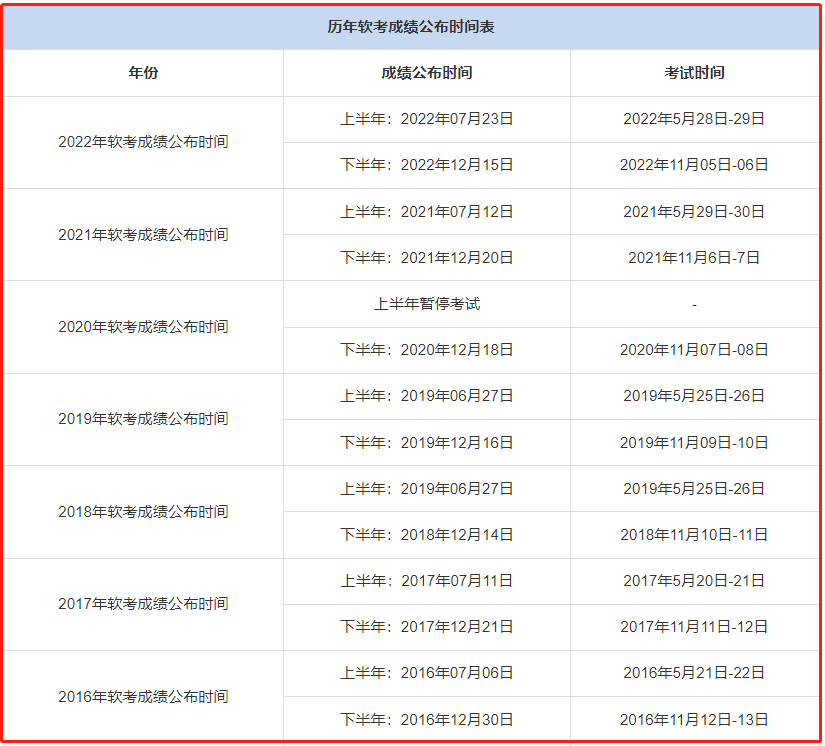Click the cell 上半年：2022年07月23日
825x746 pixels.
[x=427, y=119]
